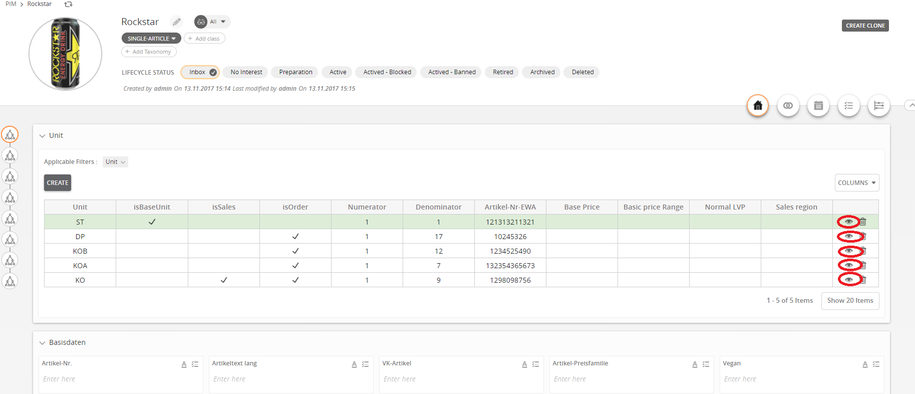Delete the KOA unit row via trash icon

coord(863,266)
